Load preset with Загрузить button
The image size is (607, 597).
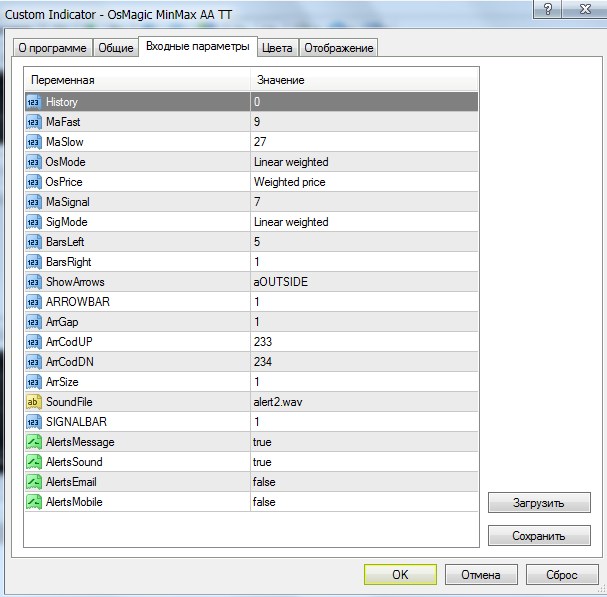point(539,503)
